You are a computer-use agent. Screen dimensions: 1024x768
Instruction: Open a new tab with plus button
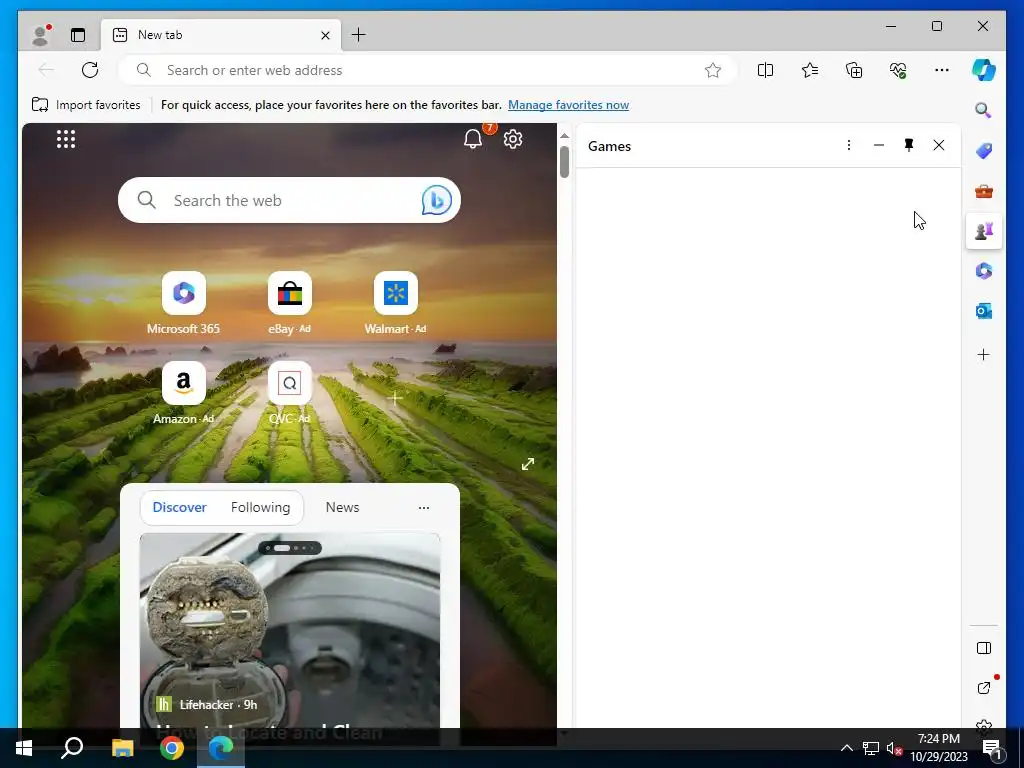pyautogui.click(x=359, y=35)
